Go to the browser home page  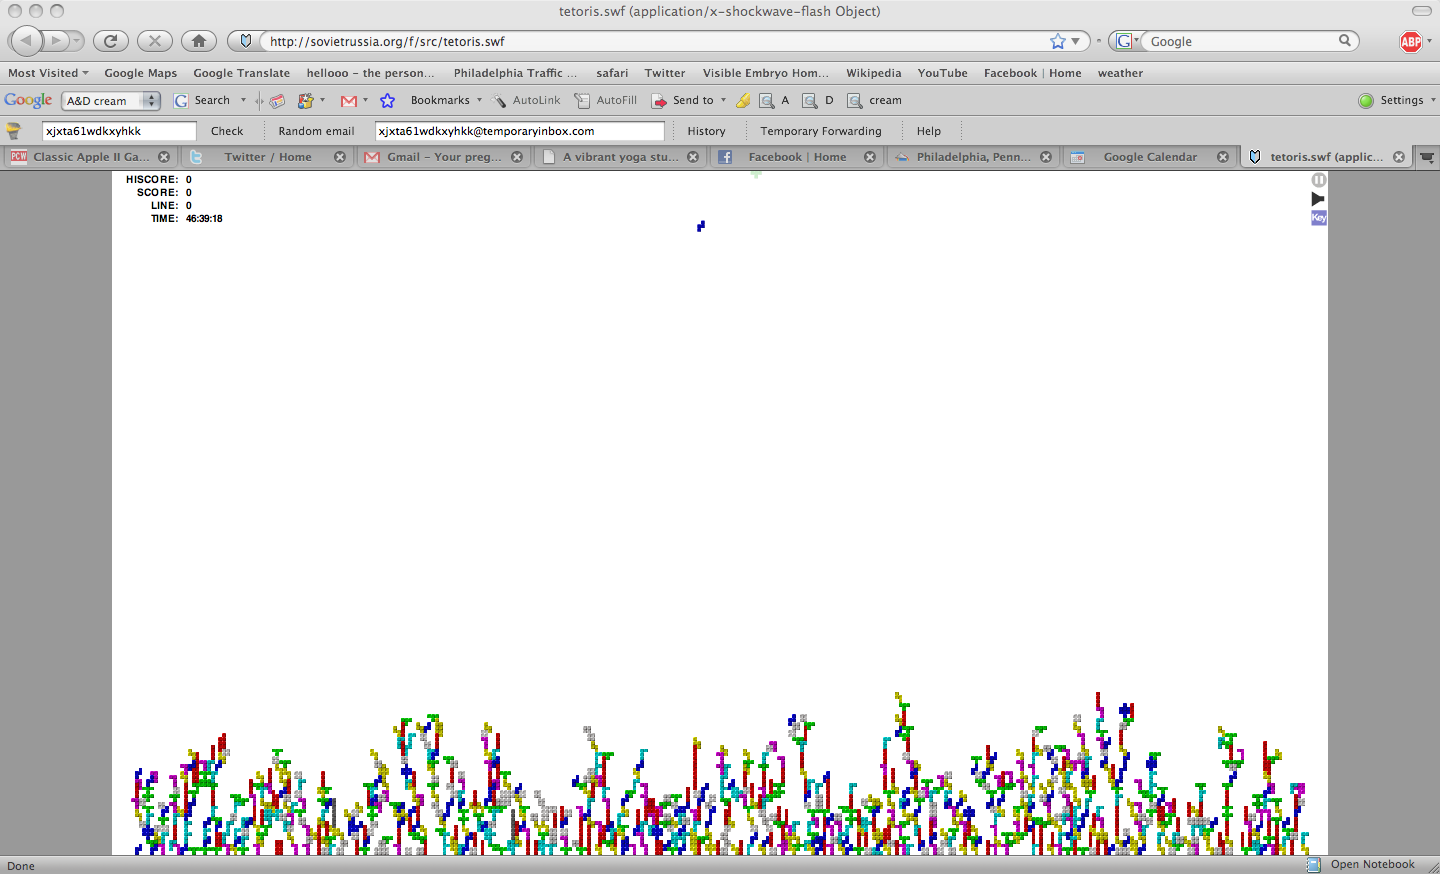pos(198,41)
